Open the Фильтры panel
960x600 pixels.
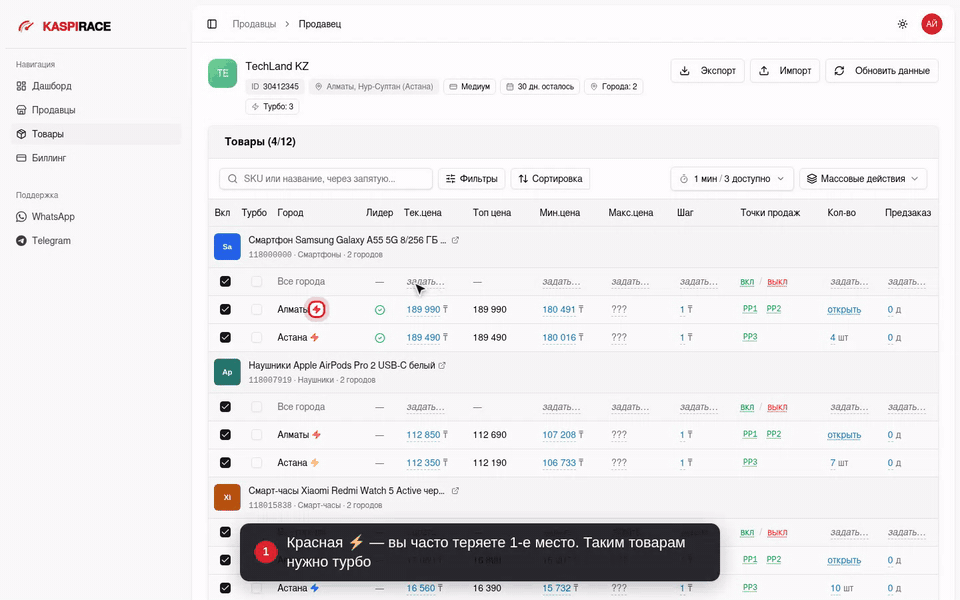pyautogui.click(x=471, y=179)
